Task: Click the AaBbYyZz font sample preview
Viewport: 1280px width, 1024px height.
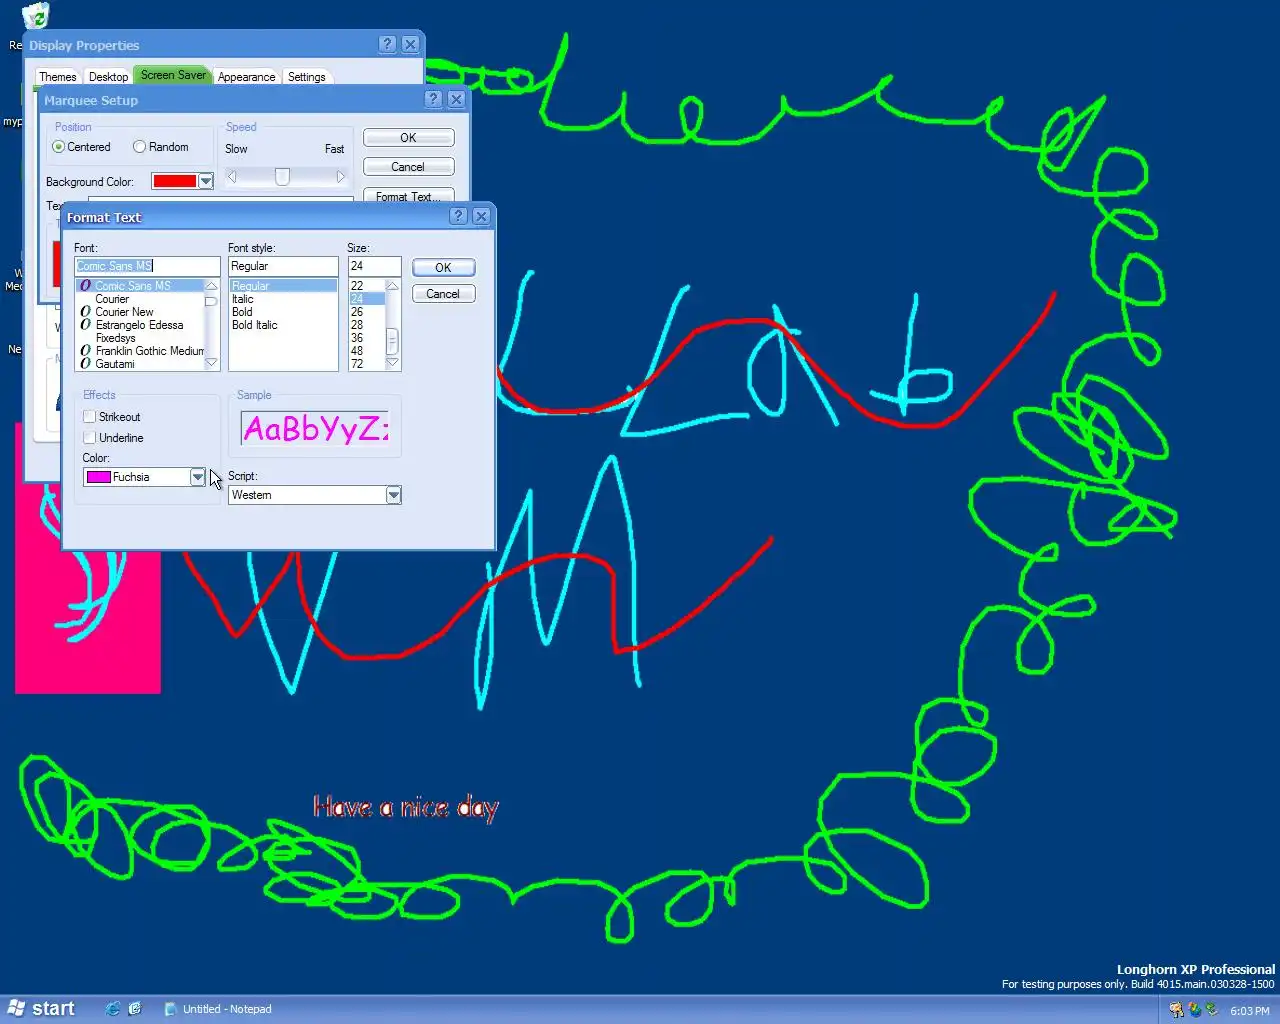Action: [315, 429]
